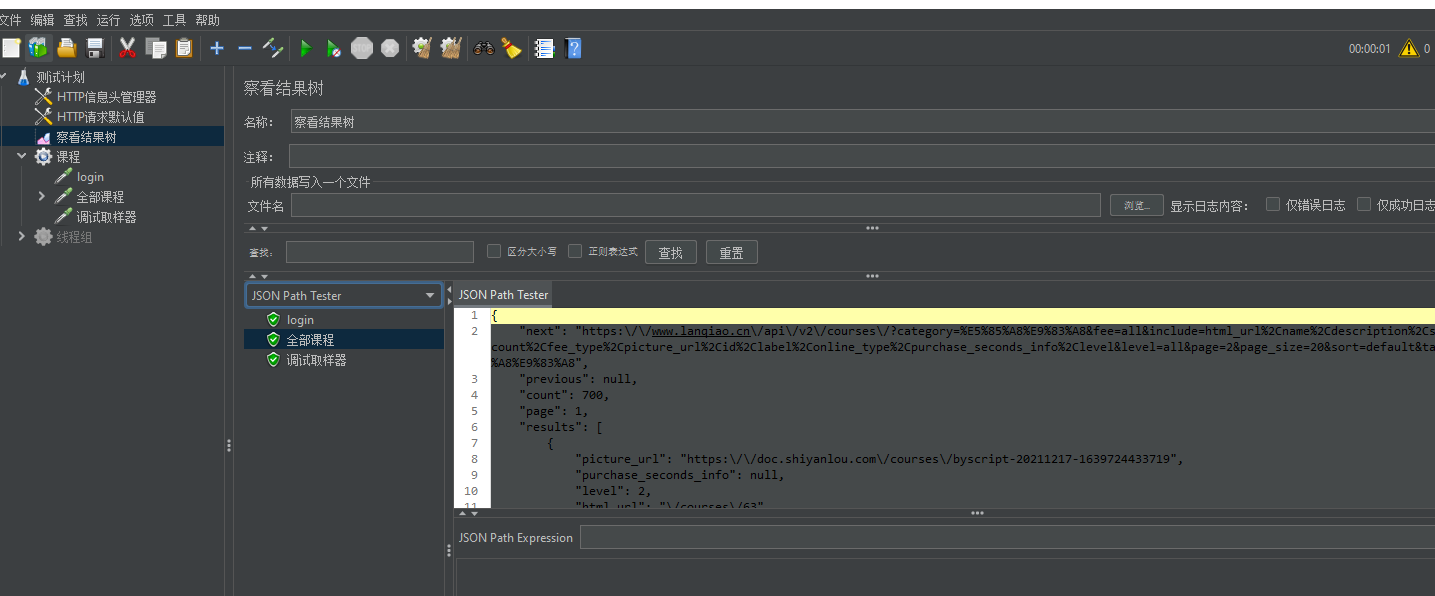Click Start no pauses icon
Screen dimensions: 1435x596
(x=334, y=48)
